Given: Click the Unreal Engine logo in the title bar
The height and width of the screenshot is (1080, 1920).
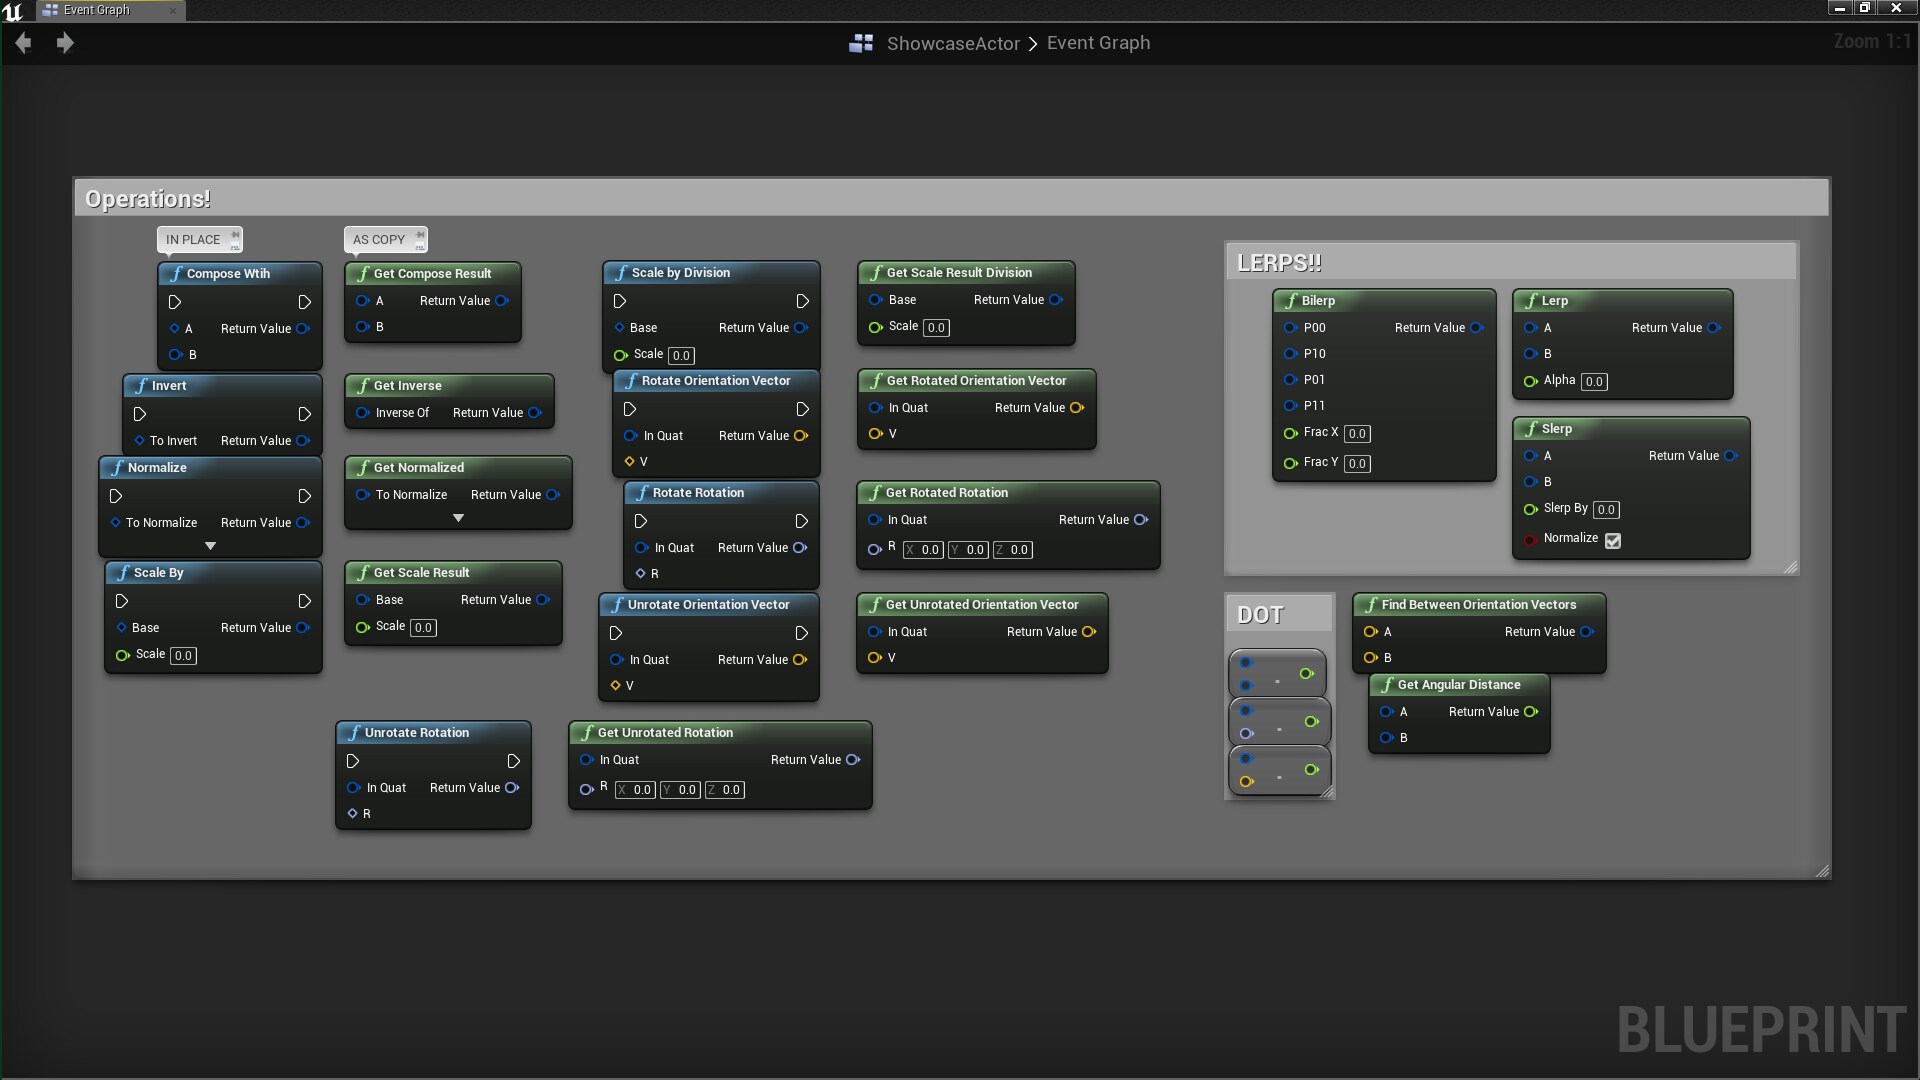Looking at the screenshot, I should tap(13, 11).
